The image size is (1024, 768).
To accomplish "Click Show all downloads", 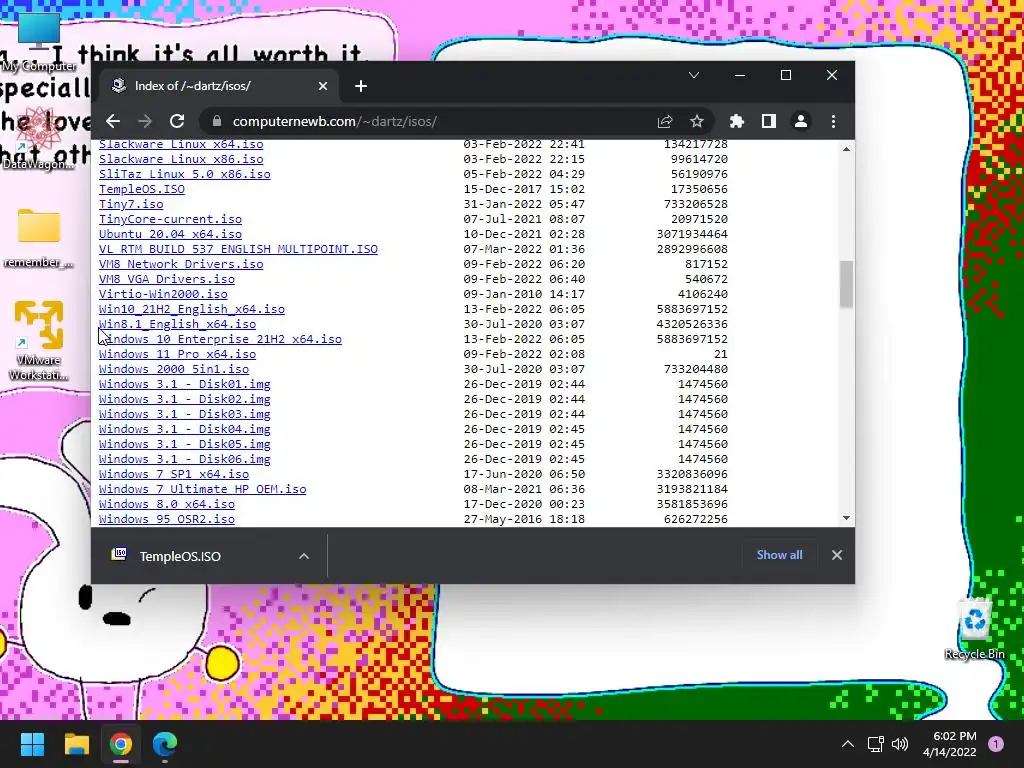I will point(779,555).
